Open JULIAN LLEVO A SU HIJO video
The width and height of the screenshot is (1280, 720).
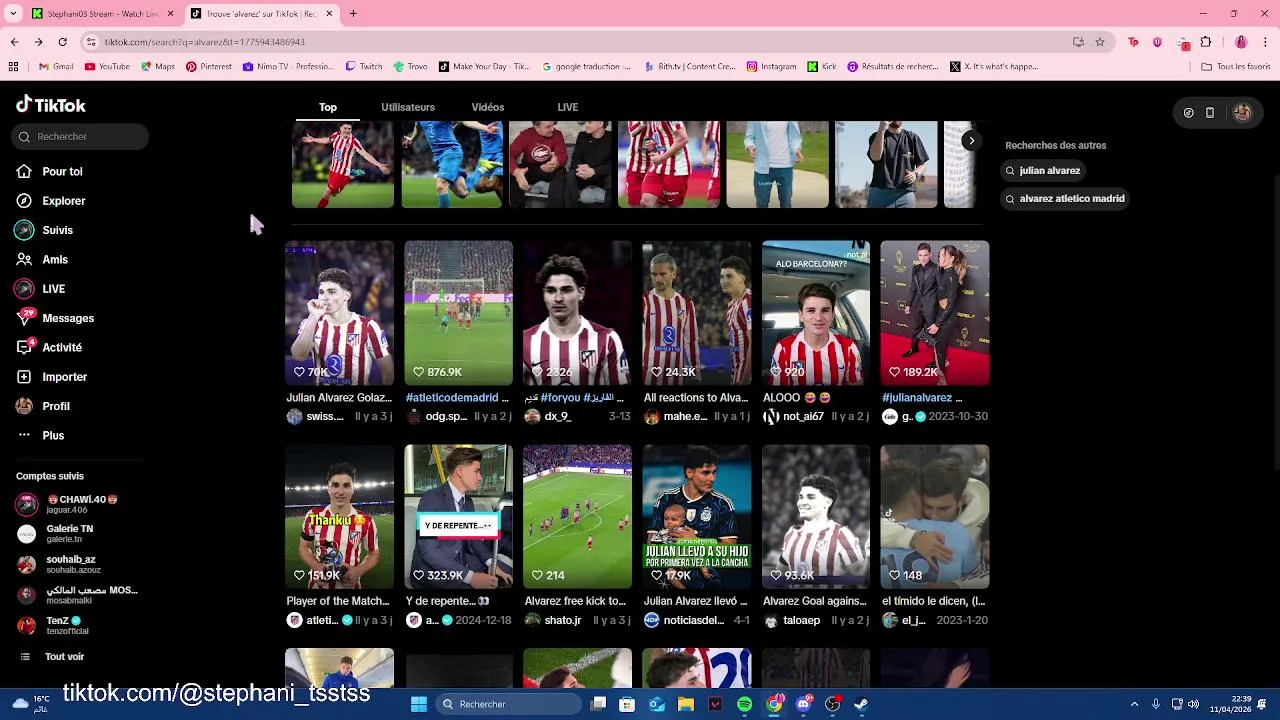pyautogui.click(x=696, y=517)
